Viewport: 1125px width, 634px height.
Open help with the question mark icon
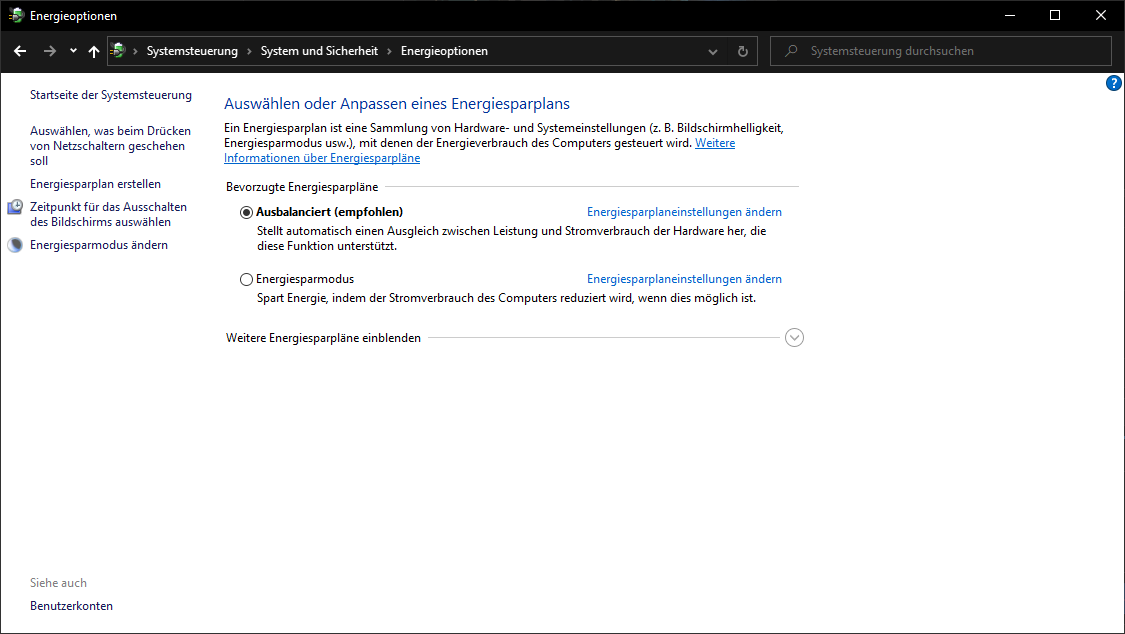[1113, 83]
